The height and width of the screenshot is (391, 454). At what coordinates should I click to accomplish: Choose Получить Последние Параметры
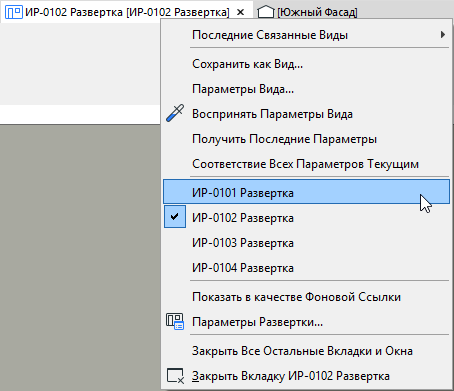click(x=306, y=139)
